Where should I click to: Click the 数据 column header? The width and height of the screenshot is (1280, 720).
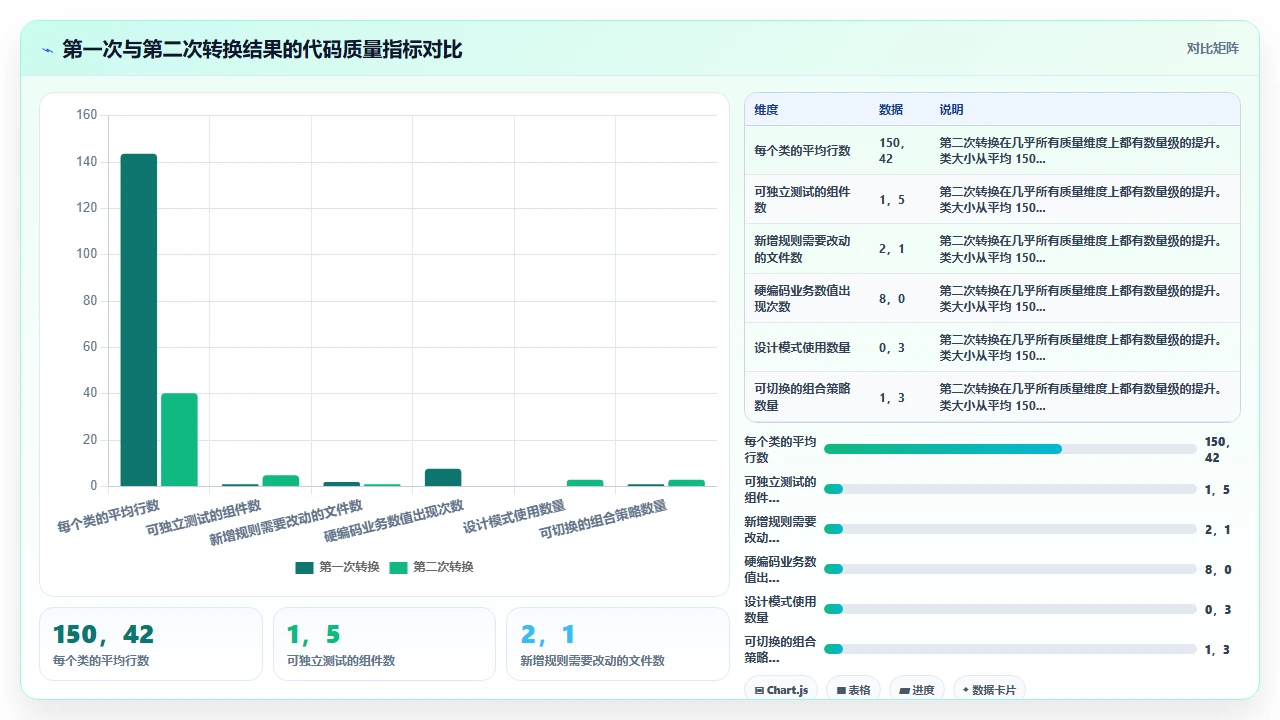coord(891,110)
